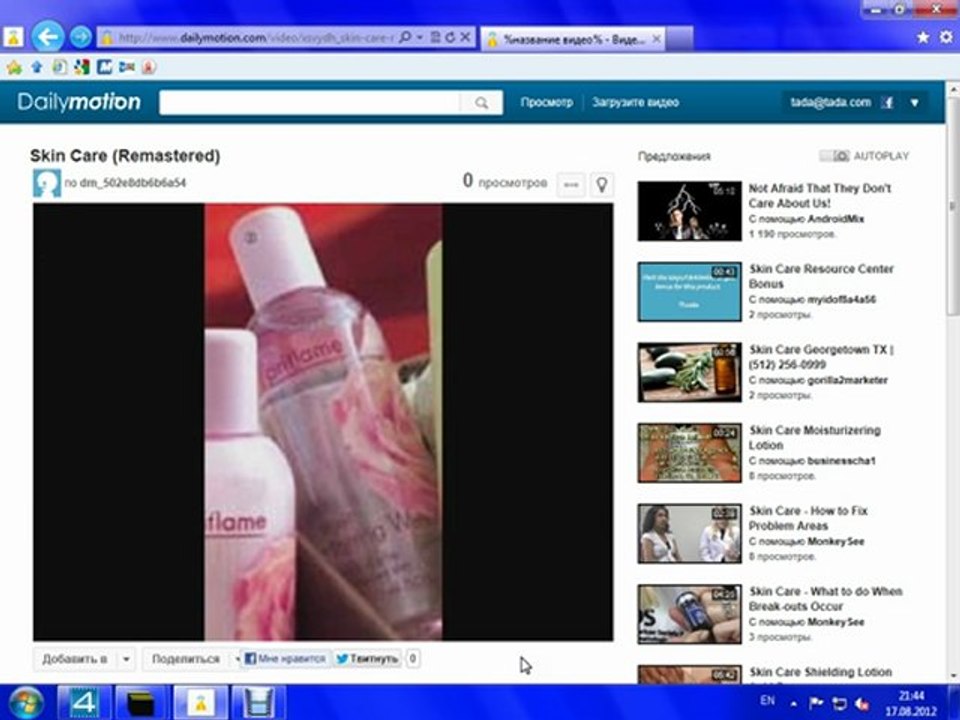Open 'Skin Care Shielding Lotion' video title
The height and width of the screenshot is (720, 960).
(820, 672)
